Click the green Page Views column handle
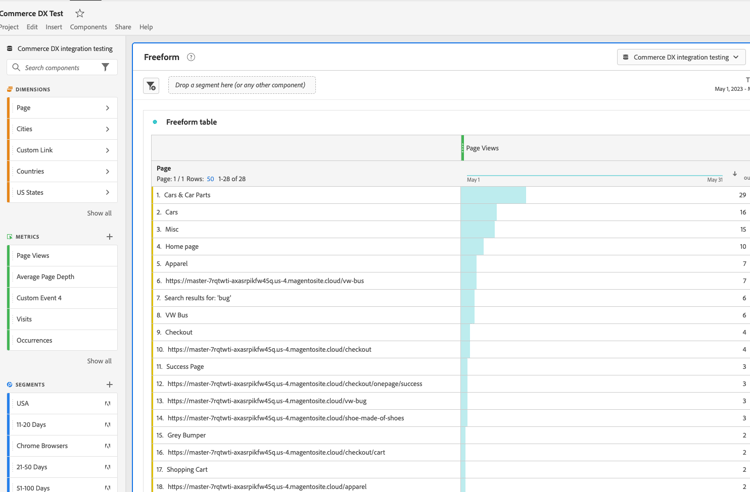 (x=463, y=148)
